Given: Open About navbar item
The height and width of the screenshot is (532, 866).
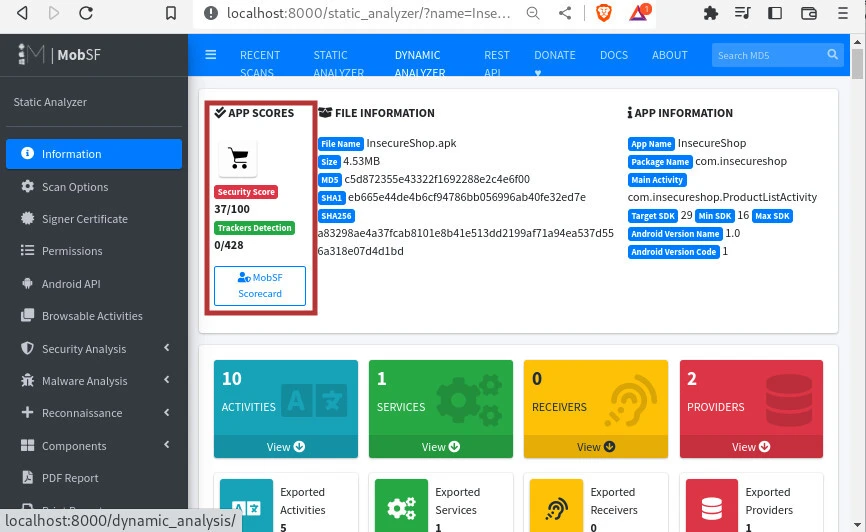Looking at the screenshot, I should click(669, 55).
